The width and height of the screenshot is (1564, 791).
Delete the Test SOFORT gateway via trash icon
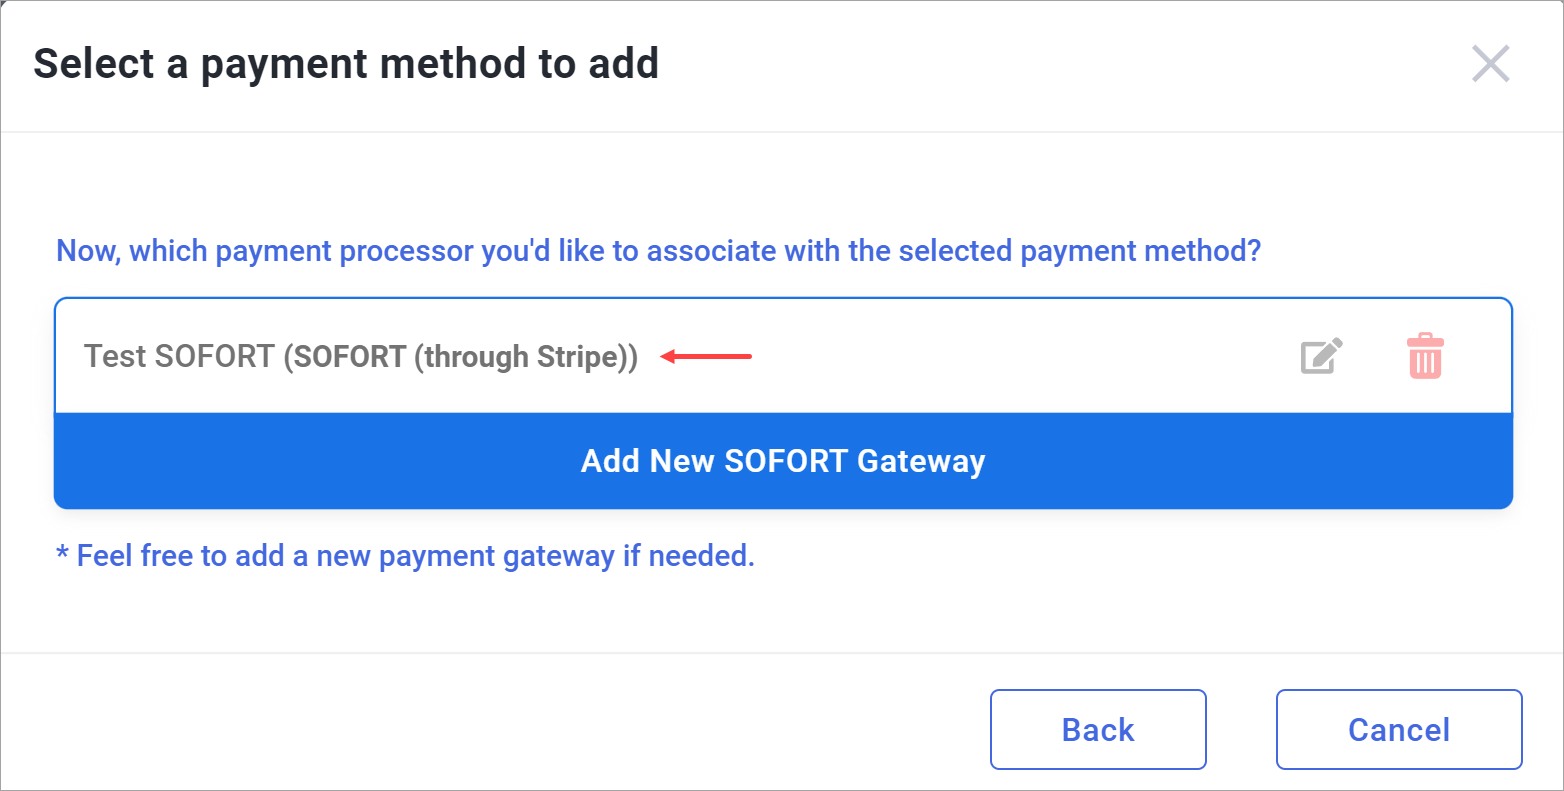(1425, 356)
